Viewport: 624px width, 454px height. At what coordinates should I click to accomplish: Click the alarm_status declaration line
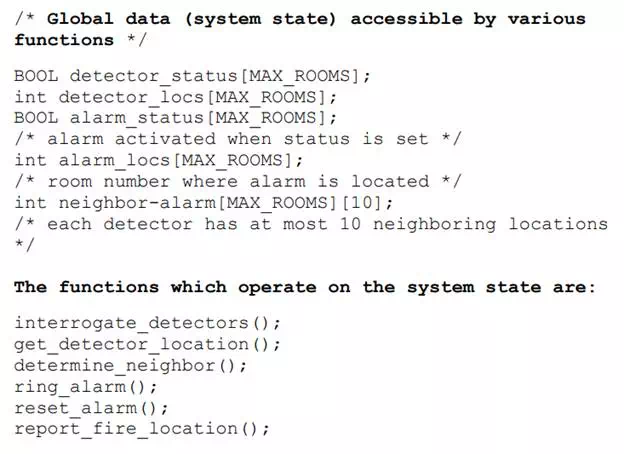tap(176, 118)
